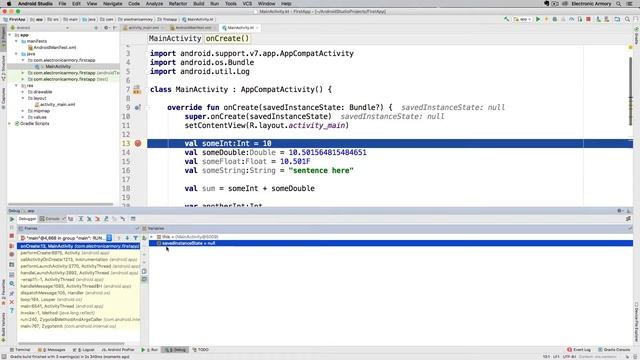Expand the 'this' variable in Variables
Screen dimensions: 640x360
(151, 237)
